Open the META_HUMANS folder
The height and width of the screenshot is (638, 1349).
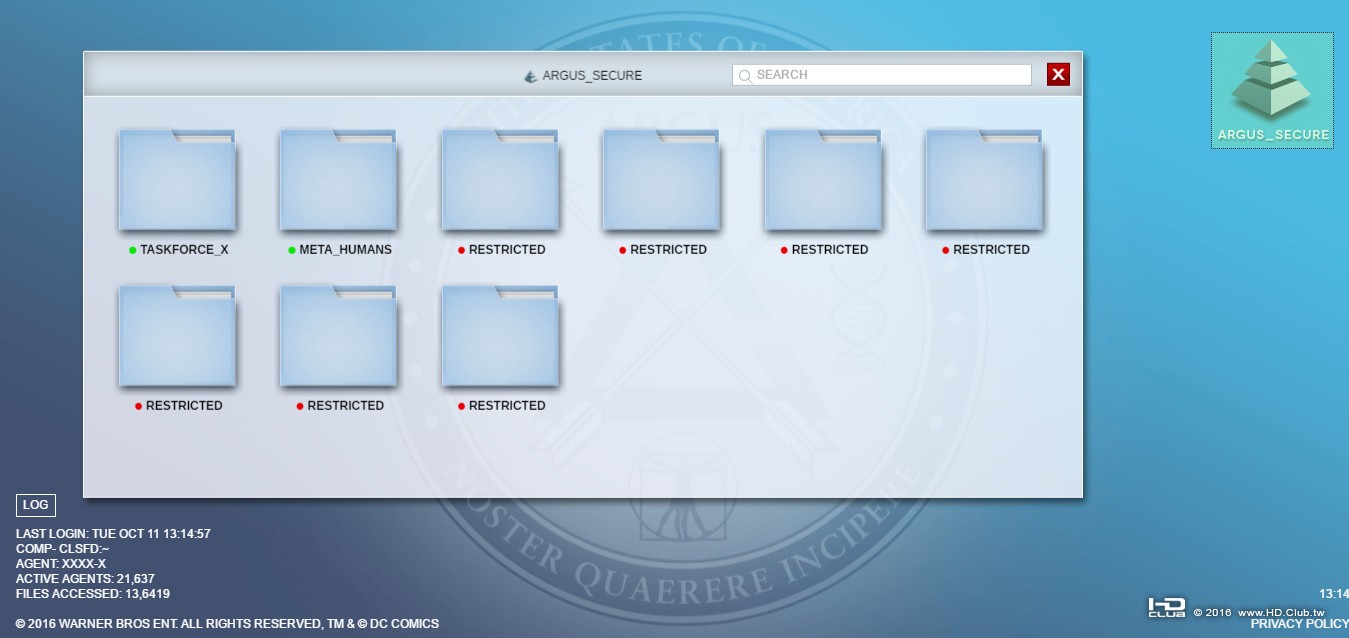(x=339, y=180)
